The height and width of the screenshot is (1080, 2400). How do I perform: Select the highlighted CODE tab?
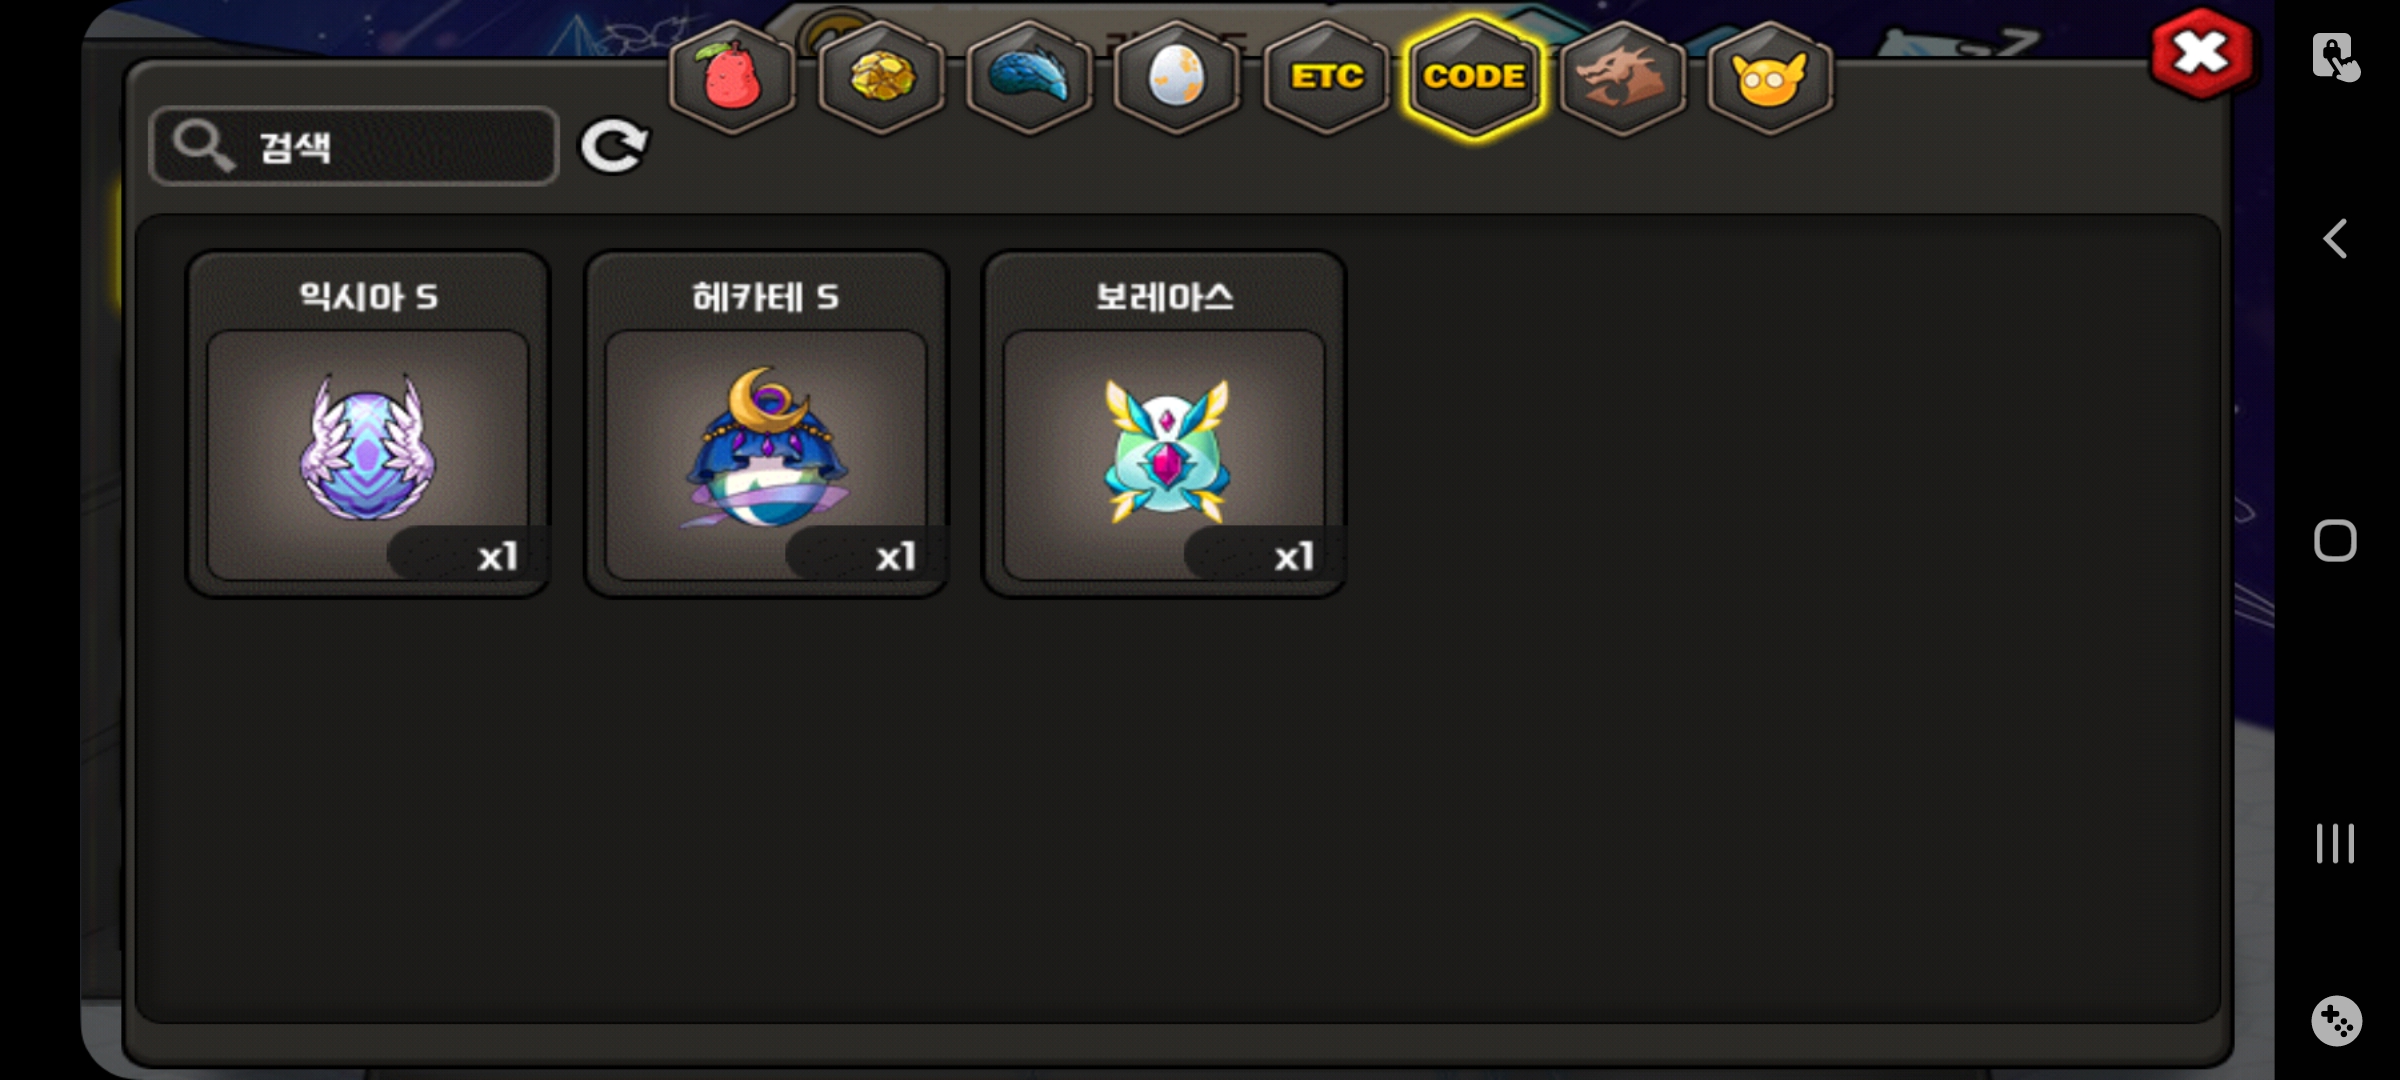click(x=1474, y=78)
